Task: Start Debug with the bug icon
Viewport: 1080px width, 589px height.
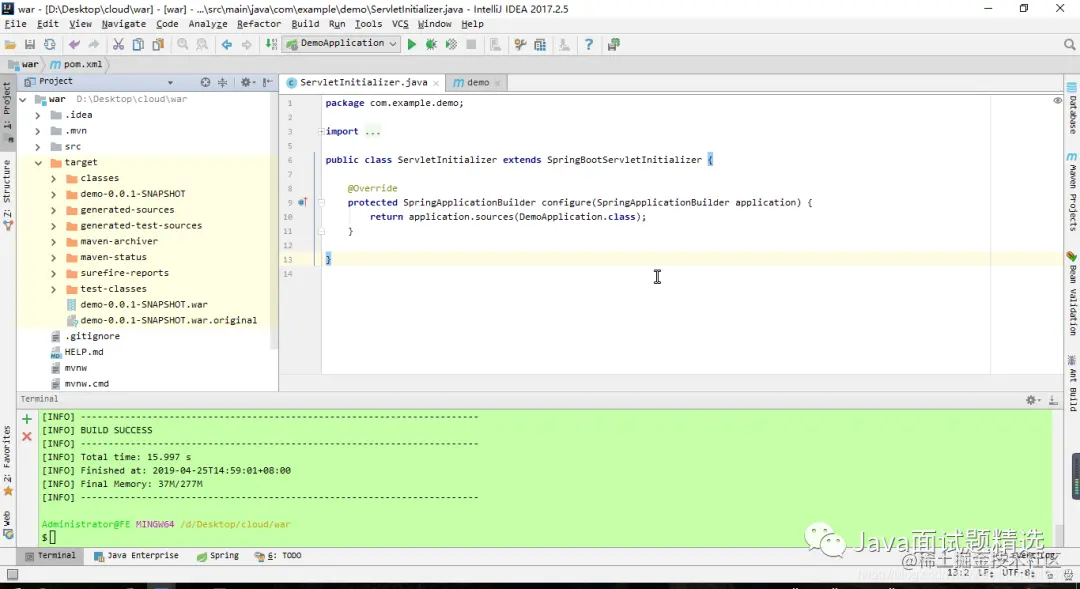Action: click(x=431, y=45)
